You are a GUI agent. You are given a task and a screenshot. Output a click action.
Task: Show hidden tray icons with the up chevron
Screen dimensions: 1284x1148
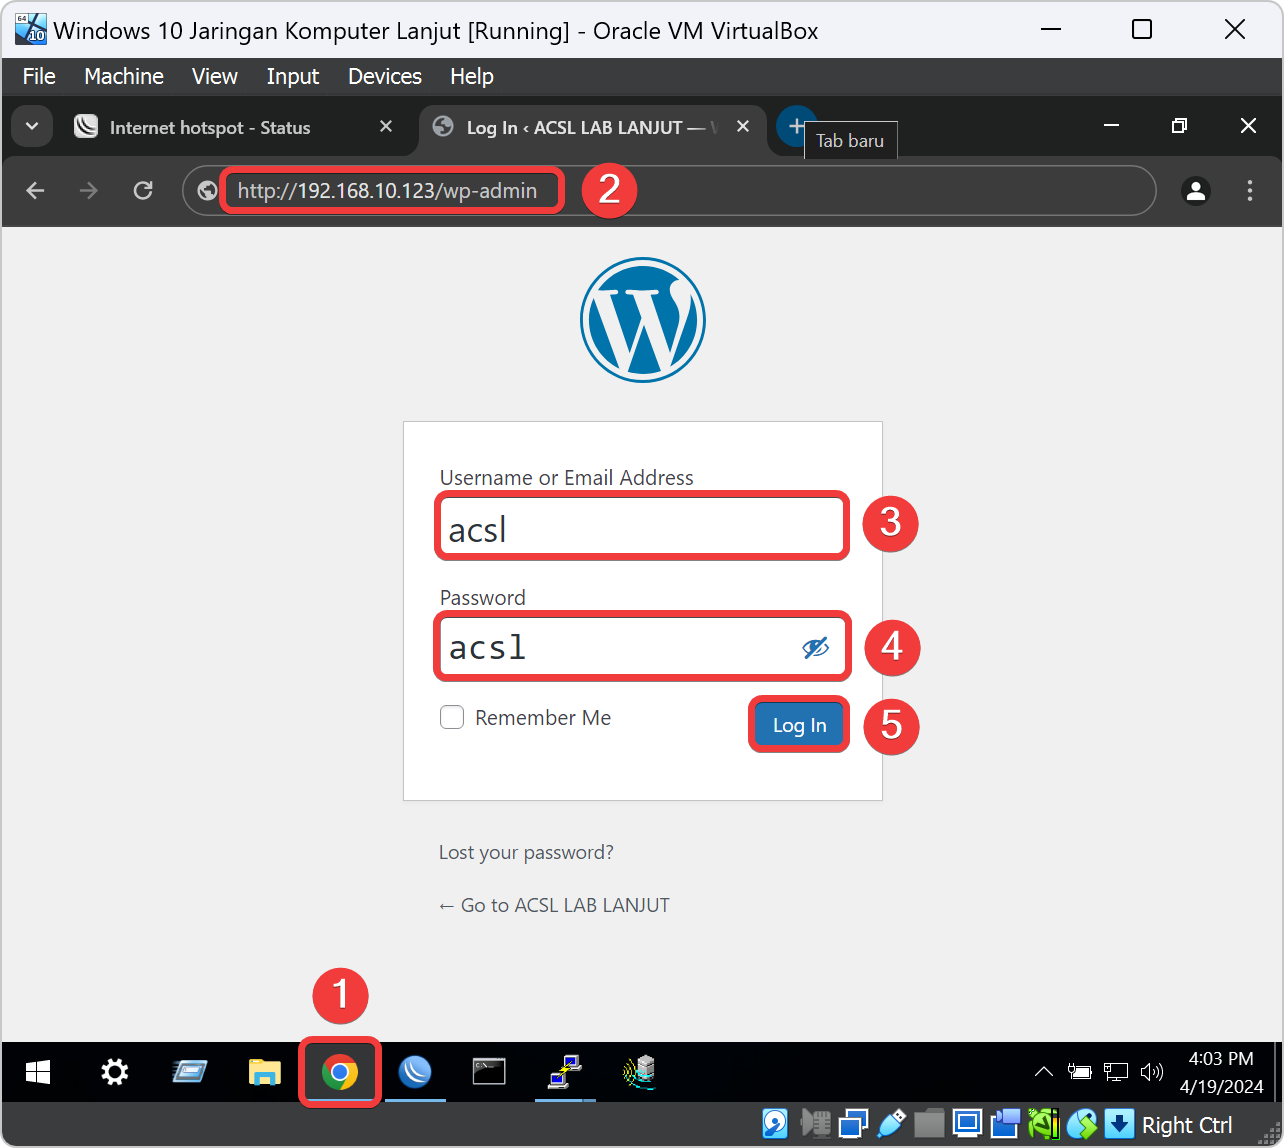point(1043,1072)
